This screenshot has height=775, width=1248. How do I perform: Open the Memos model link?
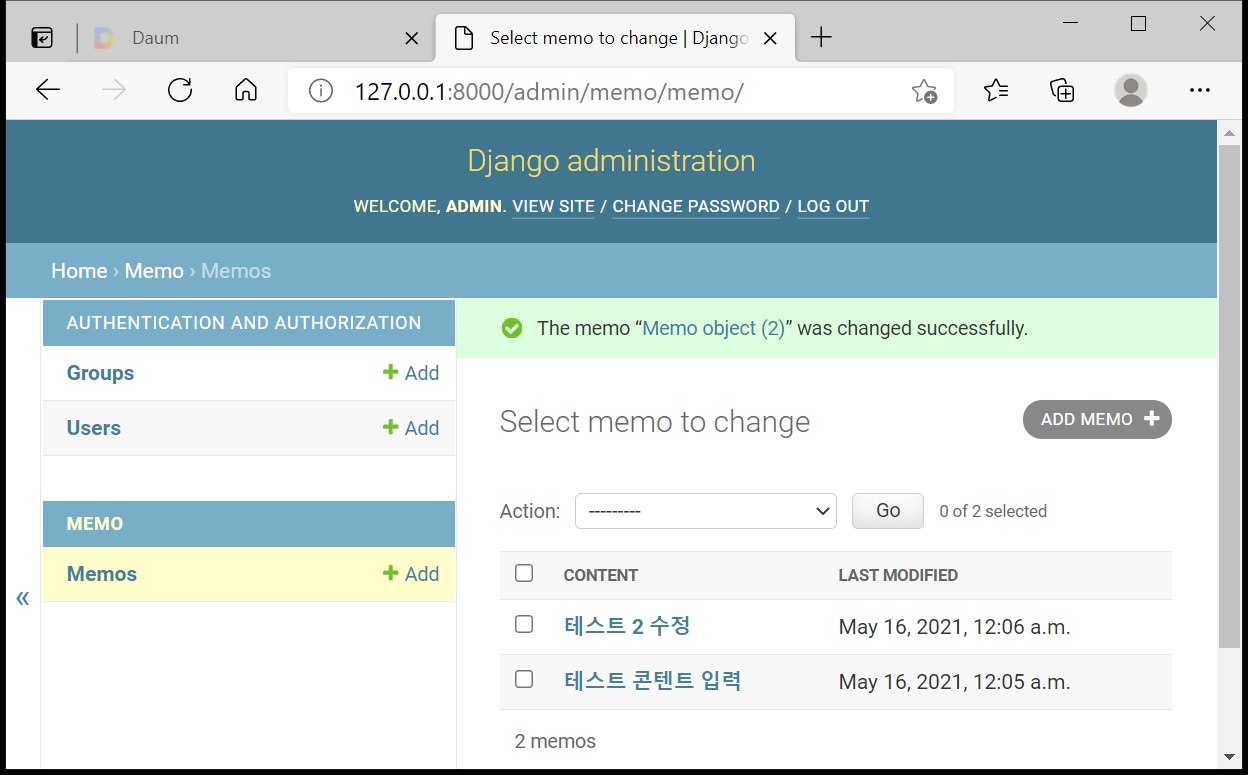click(x=102, y=574)
